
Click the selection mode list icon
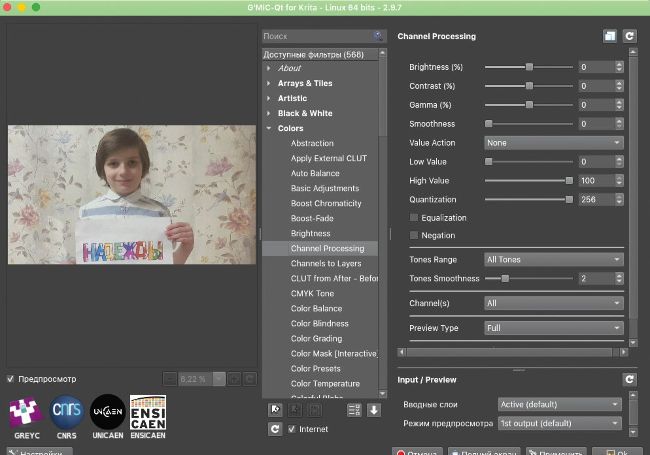[x=353, y=409]
